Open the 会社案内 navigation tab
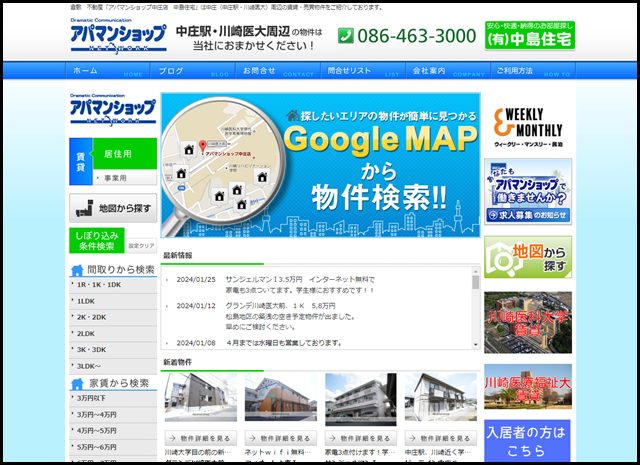This screenshot has width=640, height=465. 448,71
